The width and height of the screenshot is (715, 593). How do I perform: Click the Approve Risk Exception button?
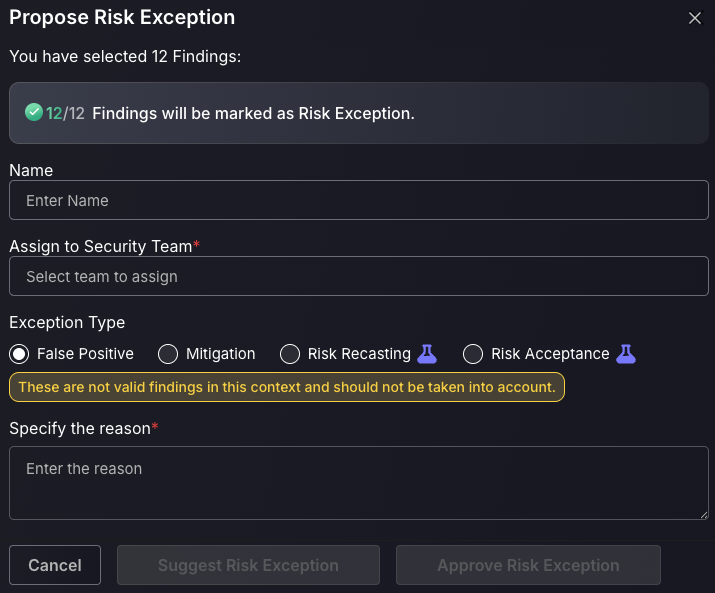point(528,565)
